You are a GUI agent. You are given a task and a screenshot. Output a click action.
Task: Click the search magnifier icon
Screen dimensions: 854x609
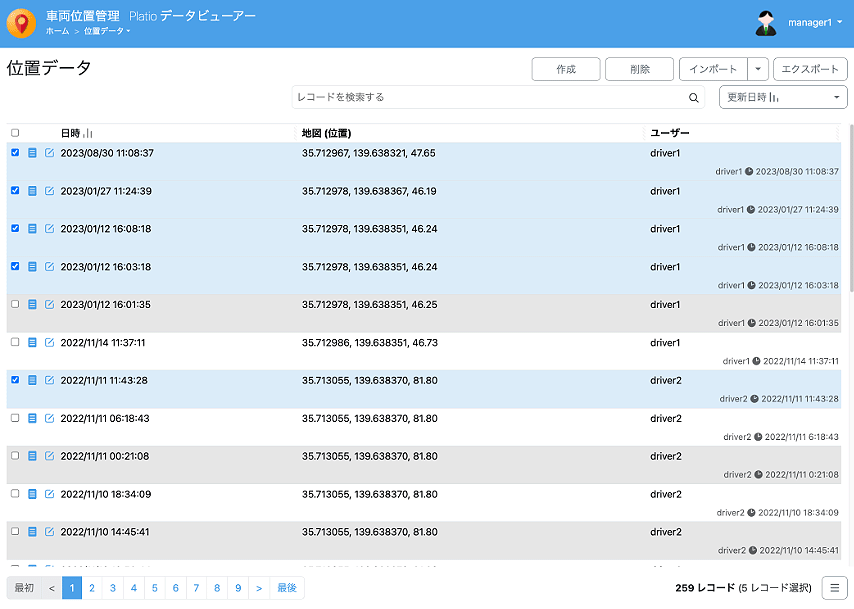(x=694, y=98)
